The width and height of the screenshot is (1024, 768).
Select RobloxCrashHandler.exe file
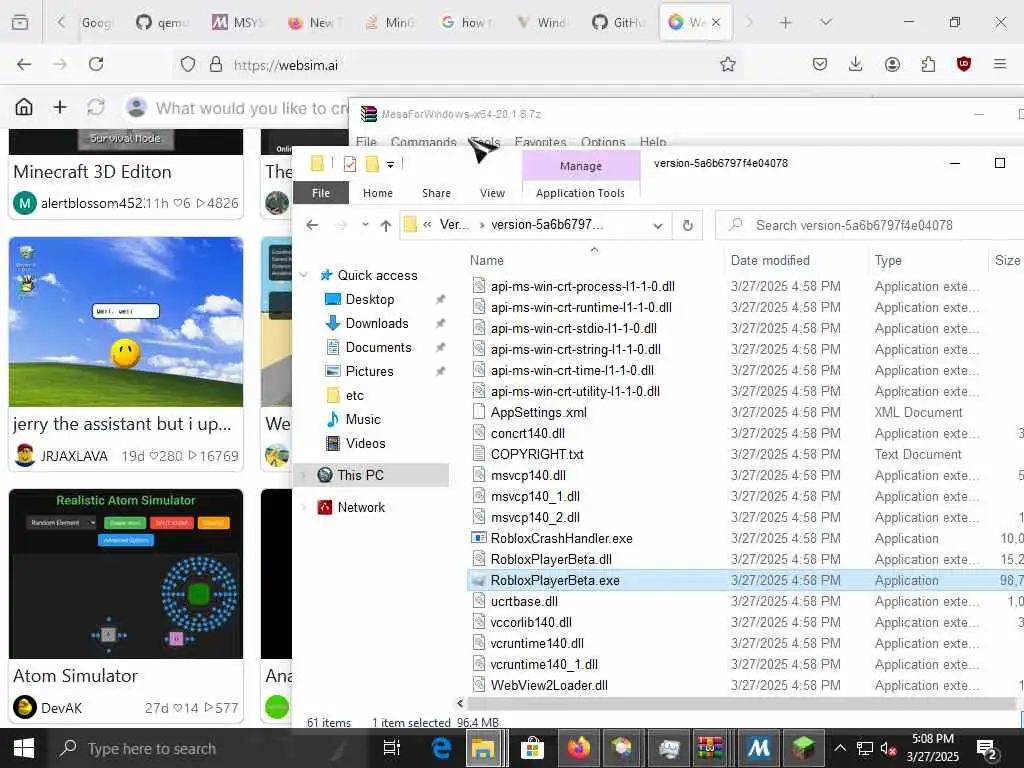coord(561,538)
